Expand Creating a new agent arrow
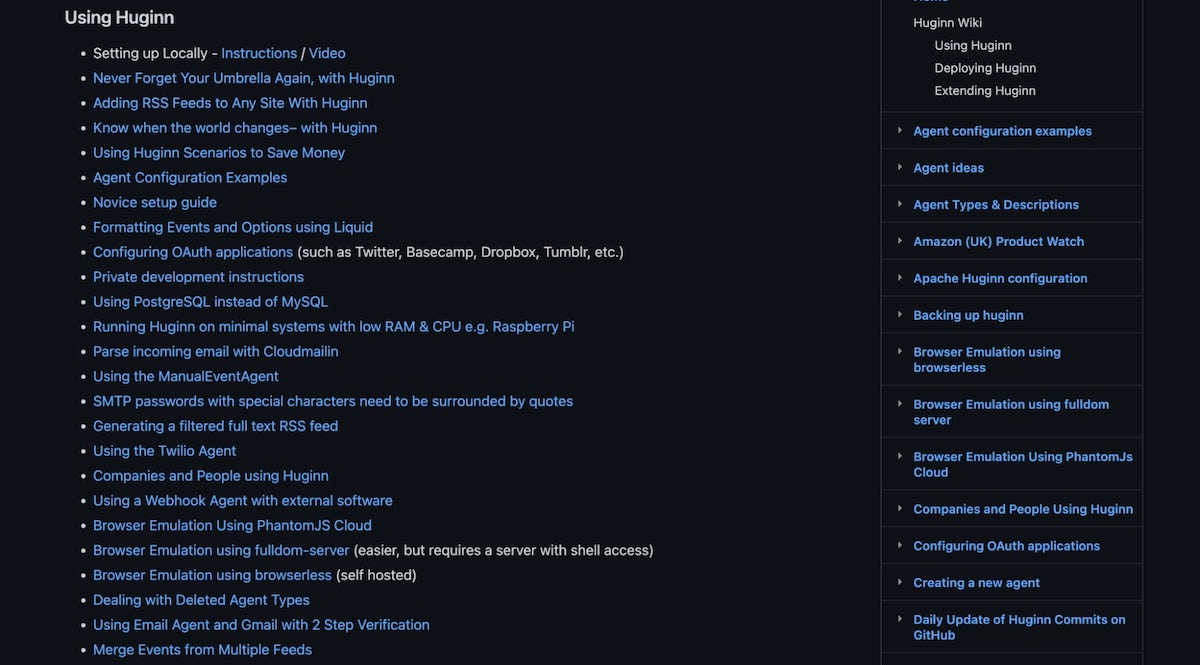The image size is (1200, 665). tap(900, 583)
